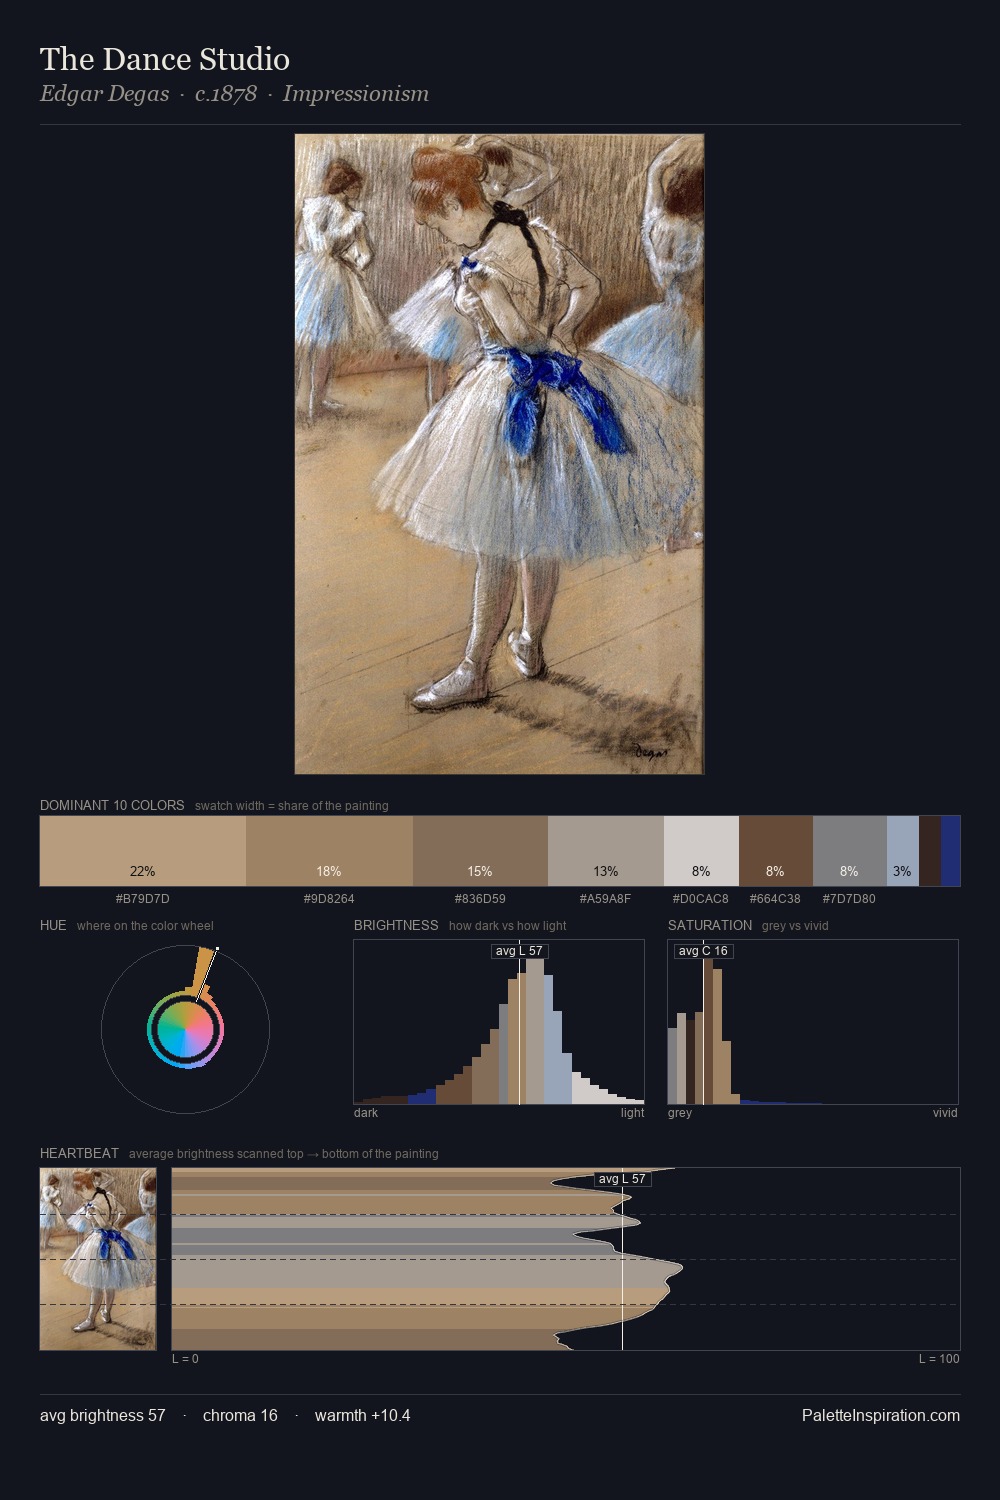This screenshot has height=1500, width=1000.
Task: Click the 'HEARTBEAT' section heading
Action: pos(79,1153)
